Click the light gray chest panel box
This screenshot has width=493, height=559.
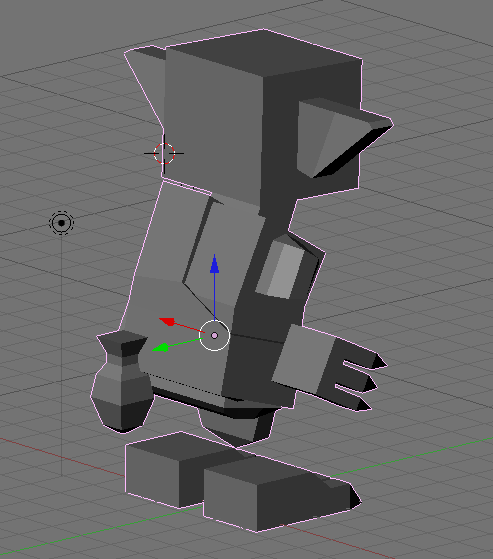280,269
